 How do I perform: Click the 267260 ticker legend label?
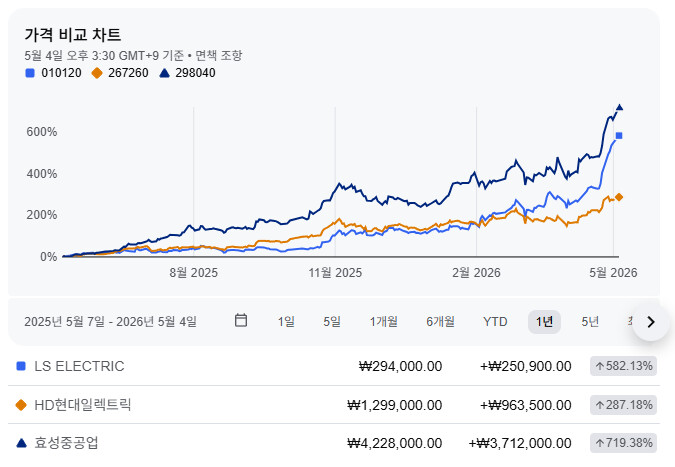128,73
